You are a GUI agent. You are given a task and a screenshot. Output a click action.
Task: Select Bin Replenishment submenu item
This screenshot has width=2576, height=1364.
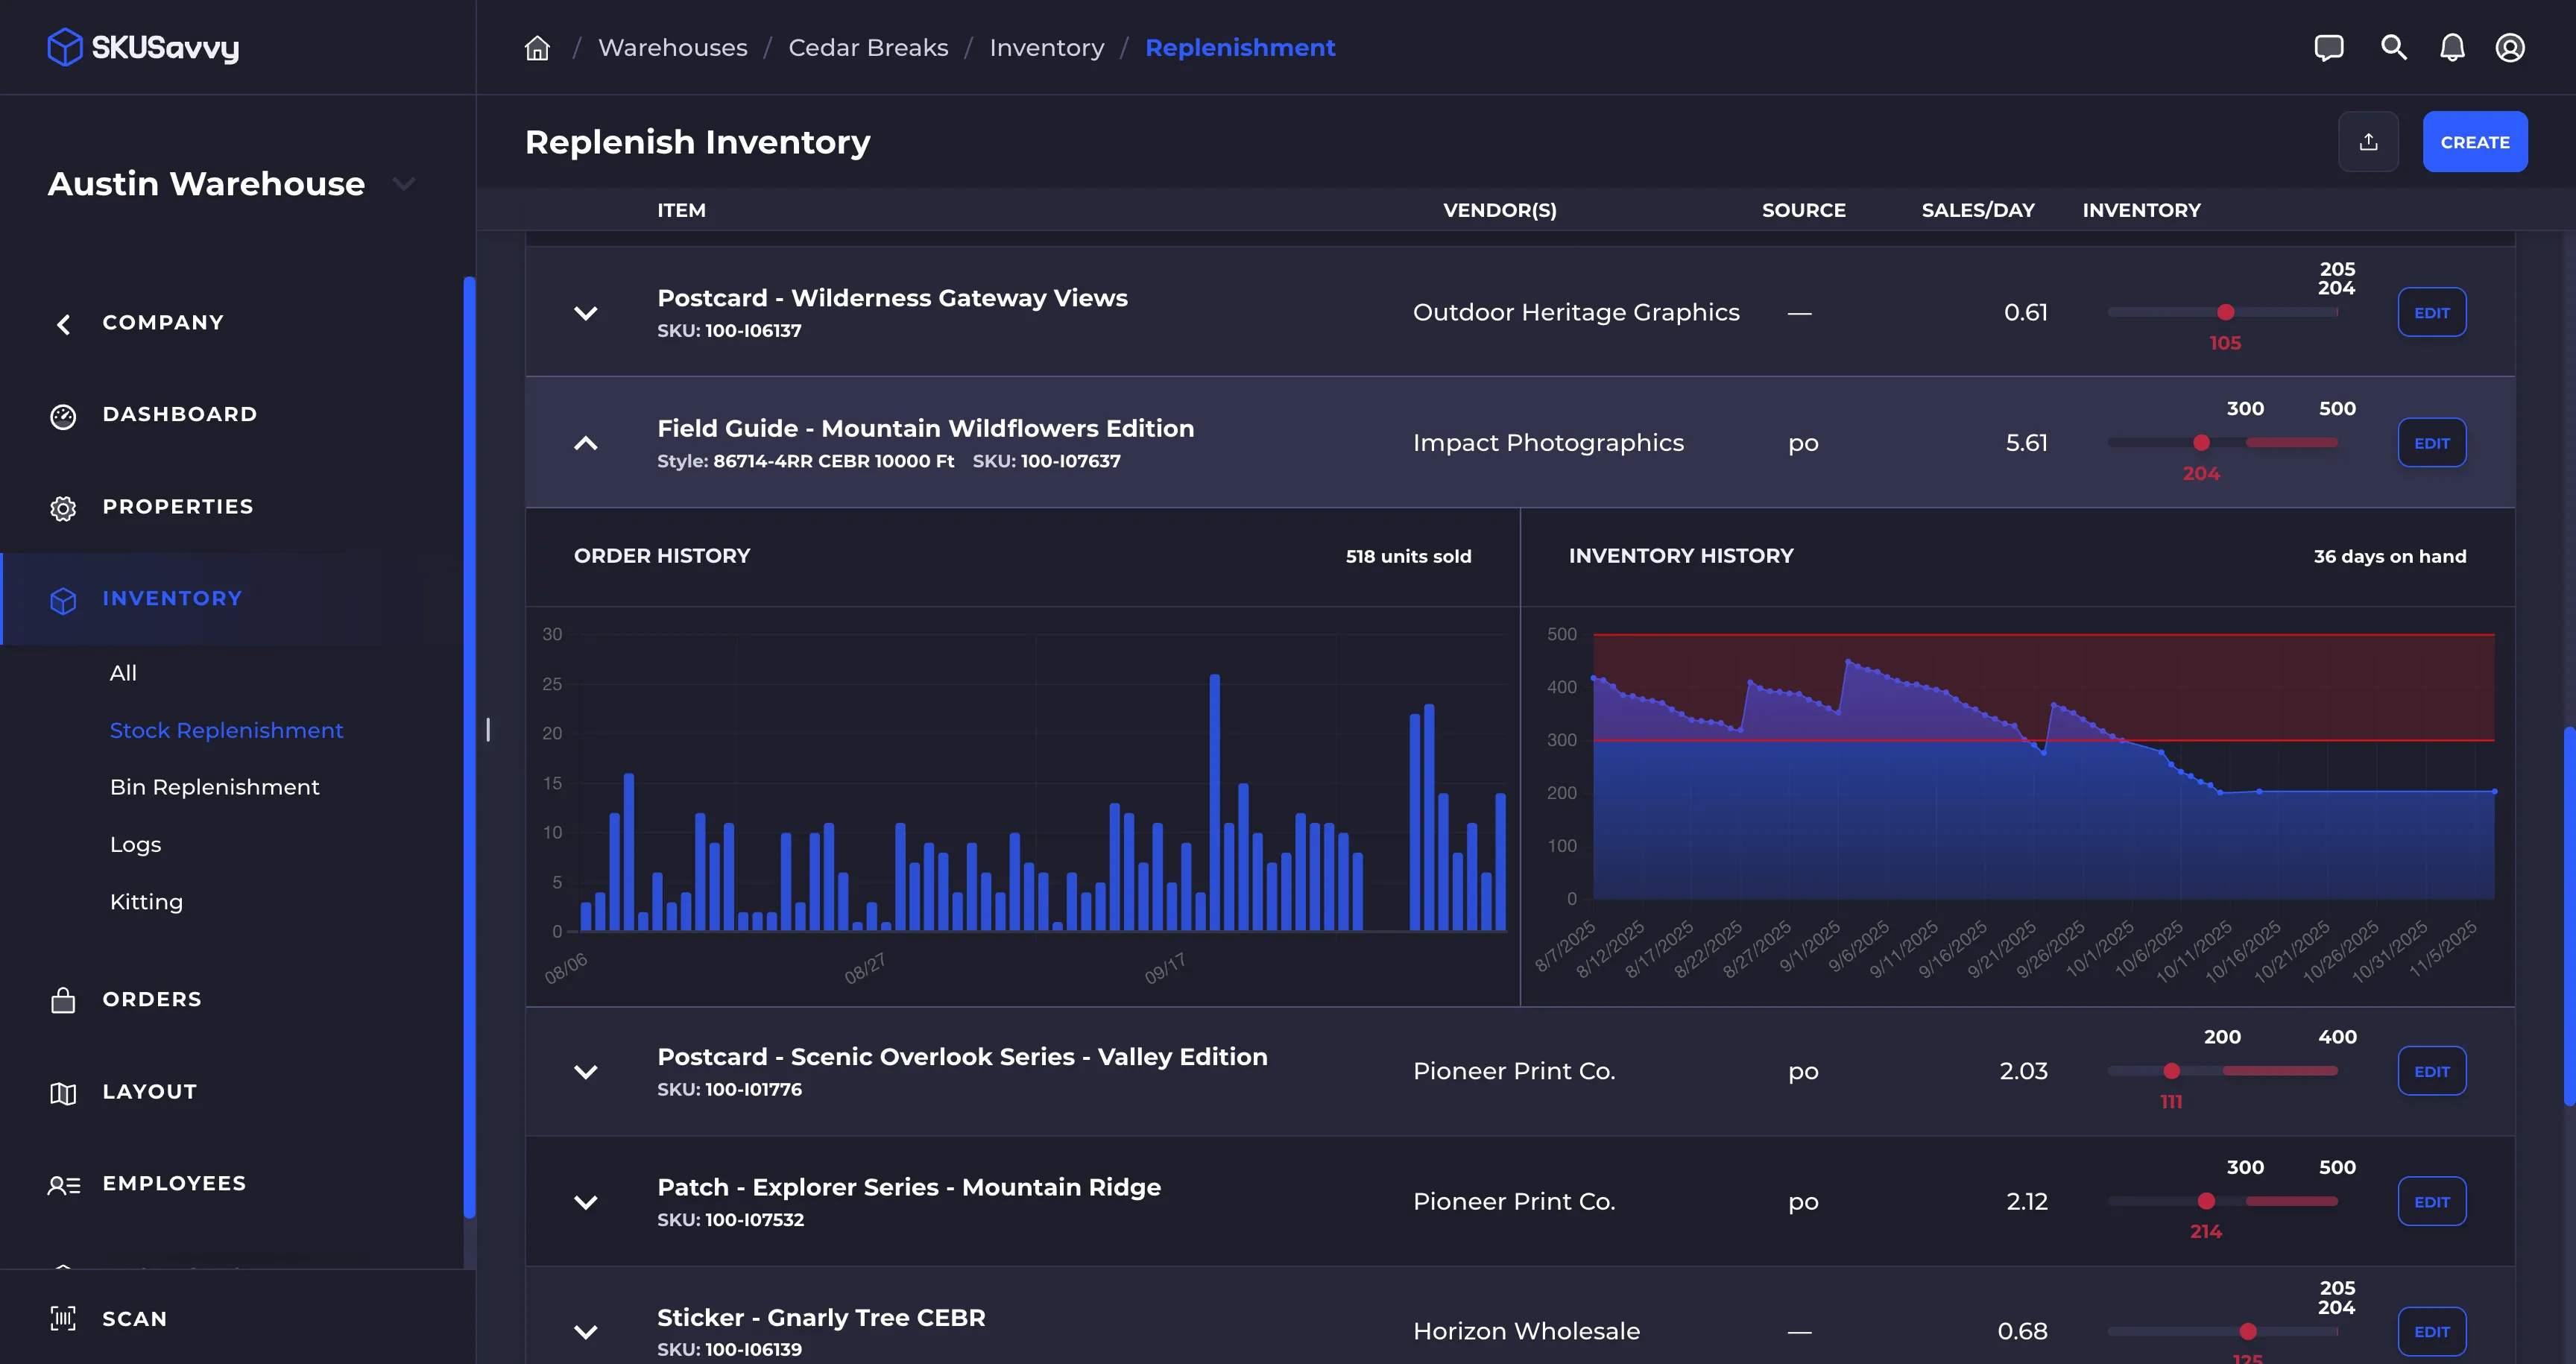[214, 787]
